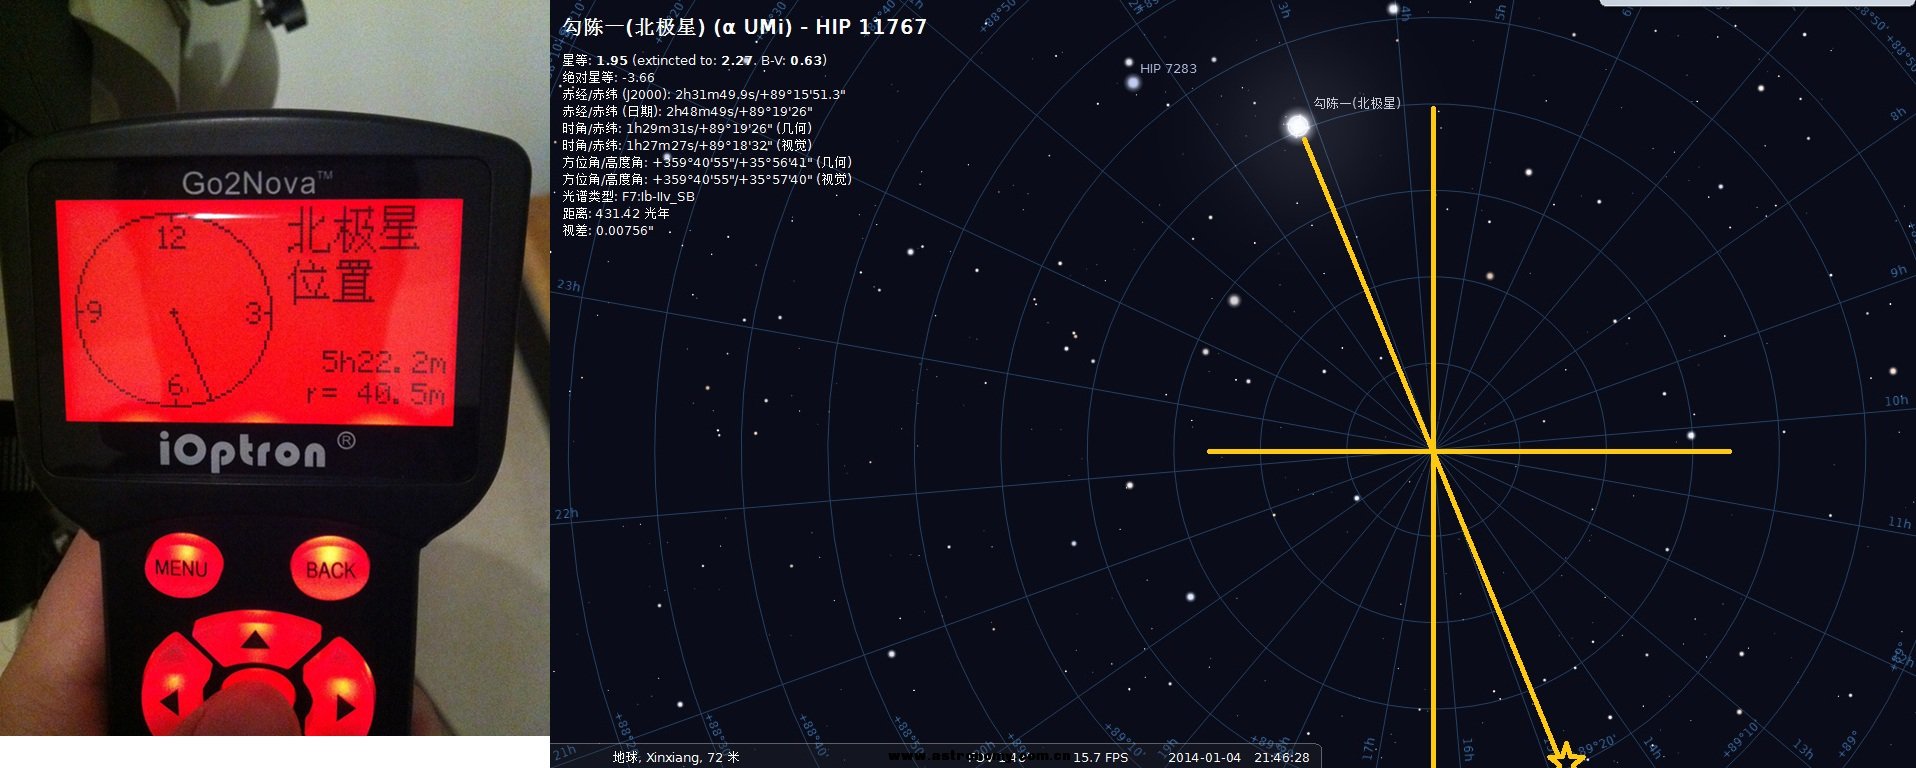The height and width of the screenshot is (768, 1916).
Task: Click the 赤经/赤纬 (日期) coordinate line
Action: 687,111
